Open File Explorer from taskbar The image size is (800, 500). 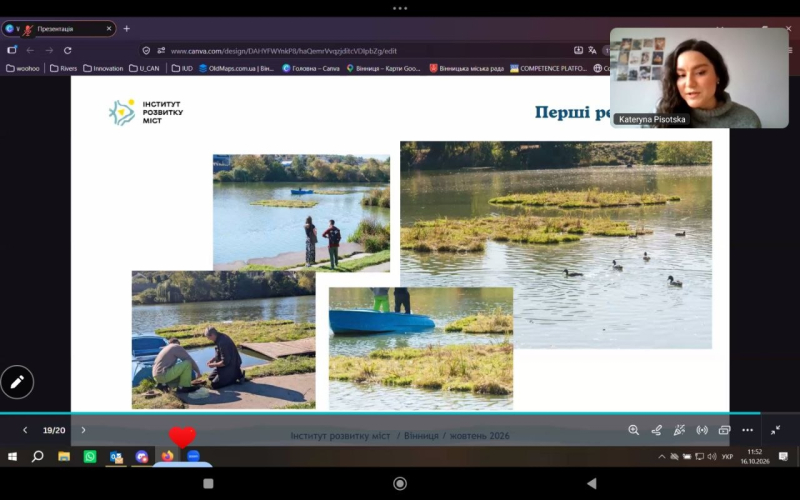[x=64, y=456]
